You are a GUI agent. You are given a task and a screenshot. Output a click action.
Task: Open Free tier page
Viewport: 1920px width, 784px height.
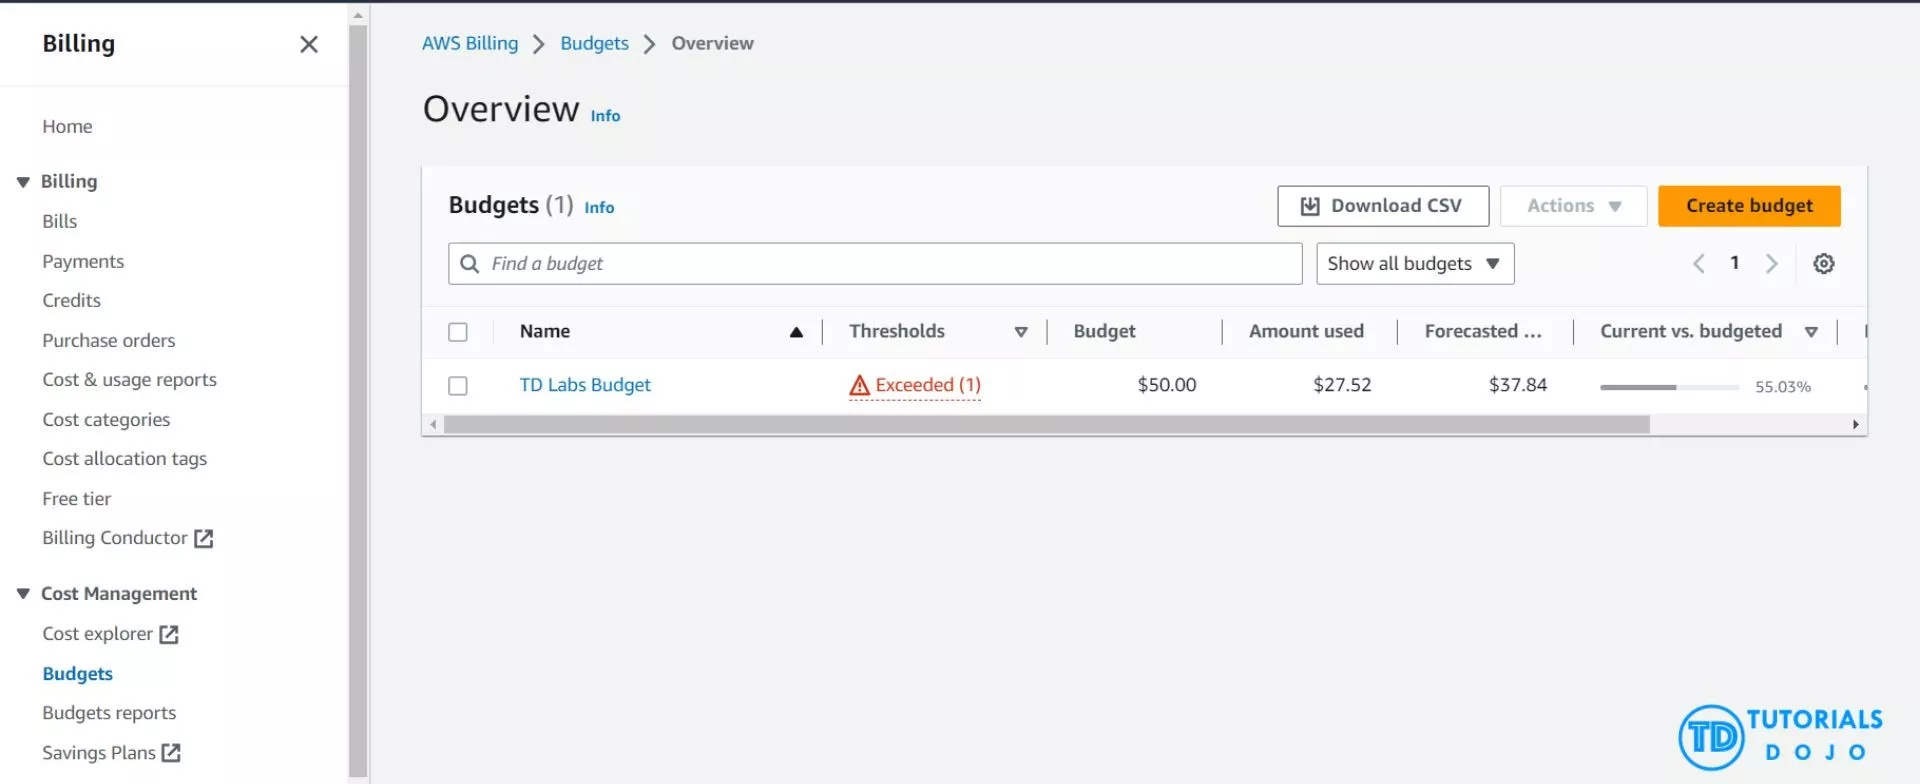[76, 499]
